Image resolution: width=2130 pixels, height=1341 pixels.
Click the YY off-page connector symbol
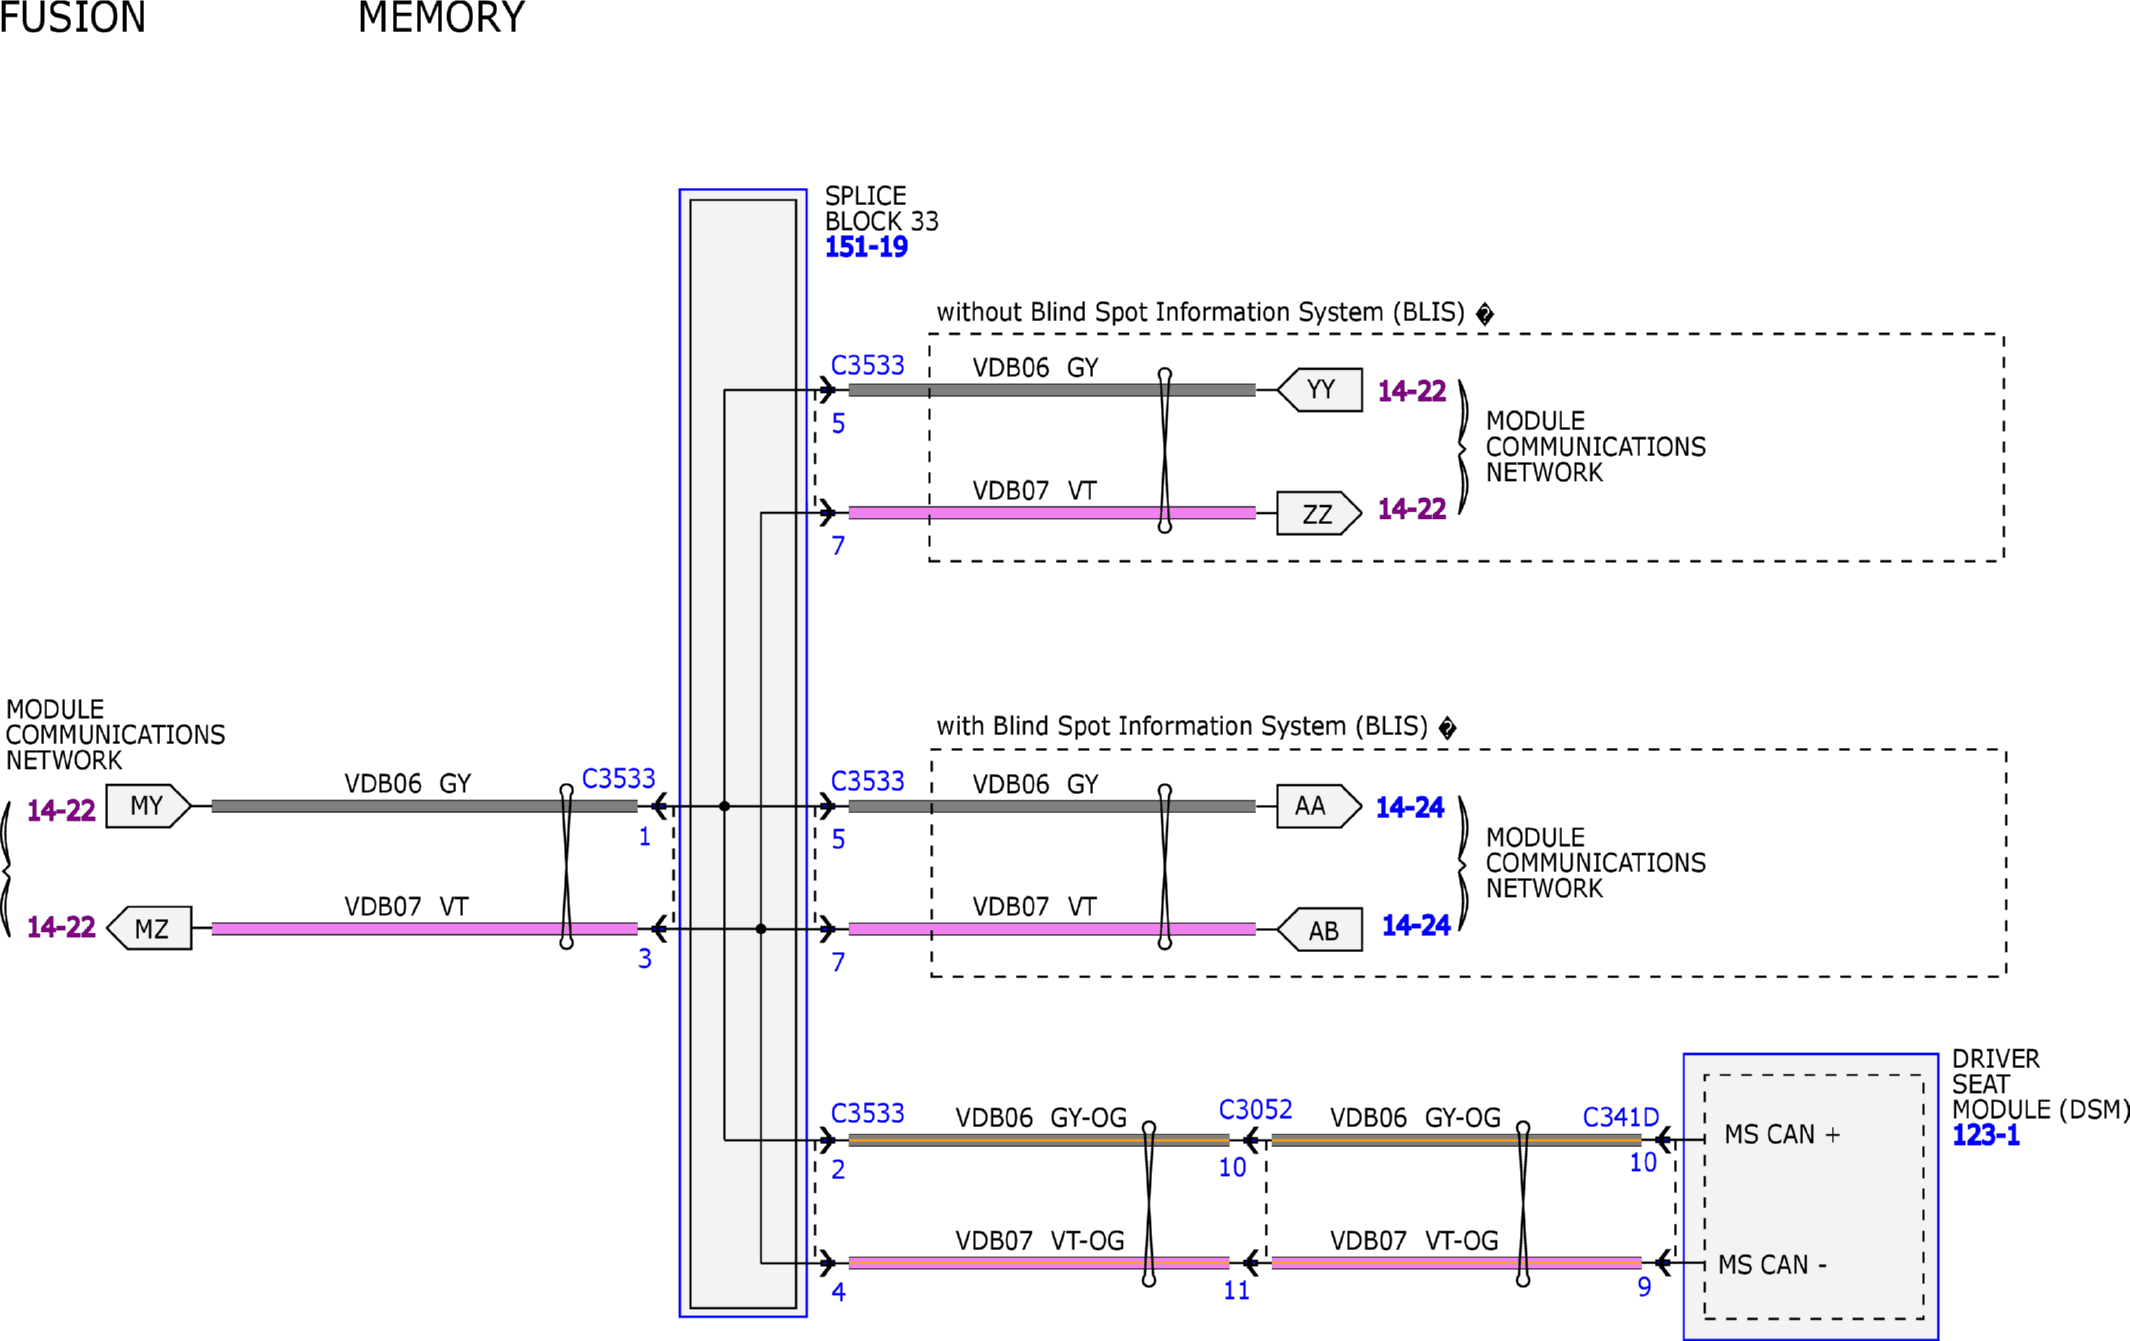click(1320, 390)
